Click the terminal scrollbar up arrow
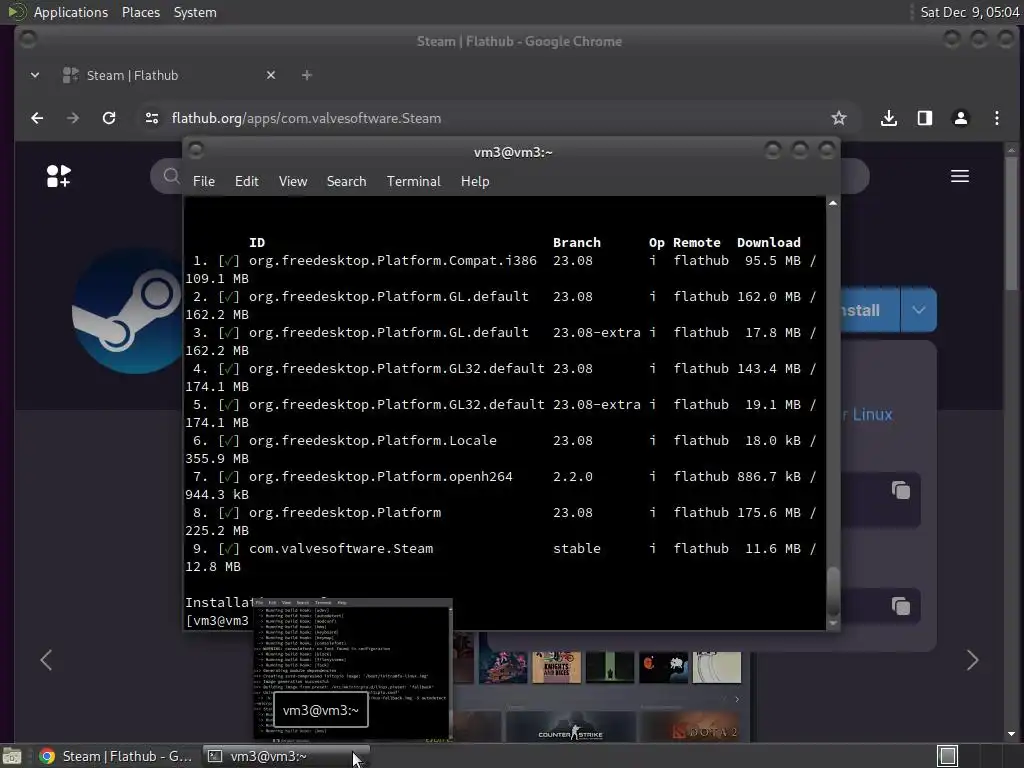1024x768 pixels. 833,203
